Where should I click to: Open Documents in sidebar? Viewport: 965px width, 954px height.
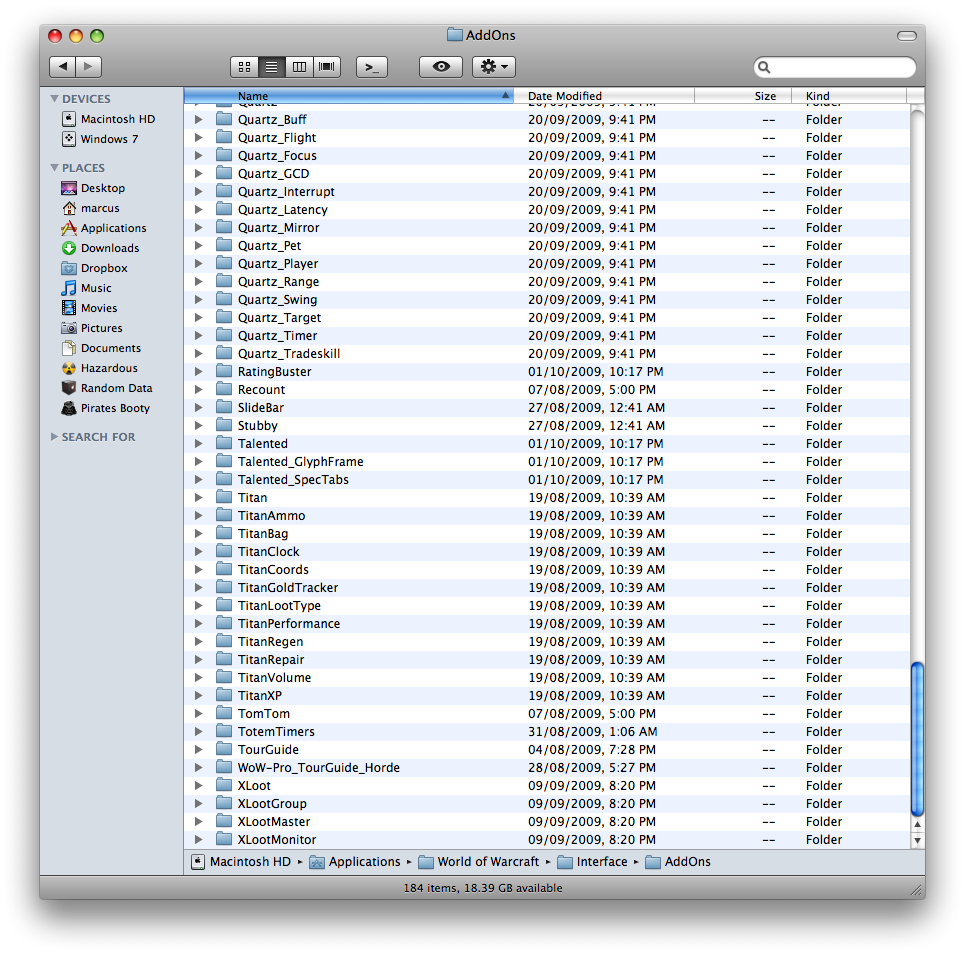point(102,348)
